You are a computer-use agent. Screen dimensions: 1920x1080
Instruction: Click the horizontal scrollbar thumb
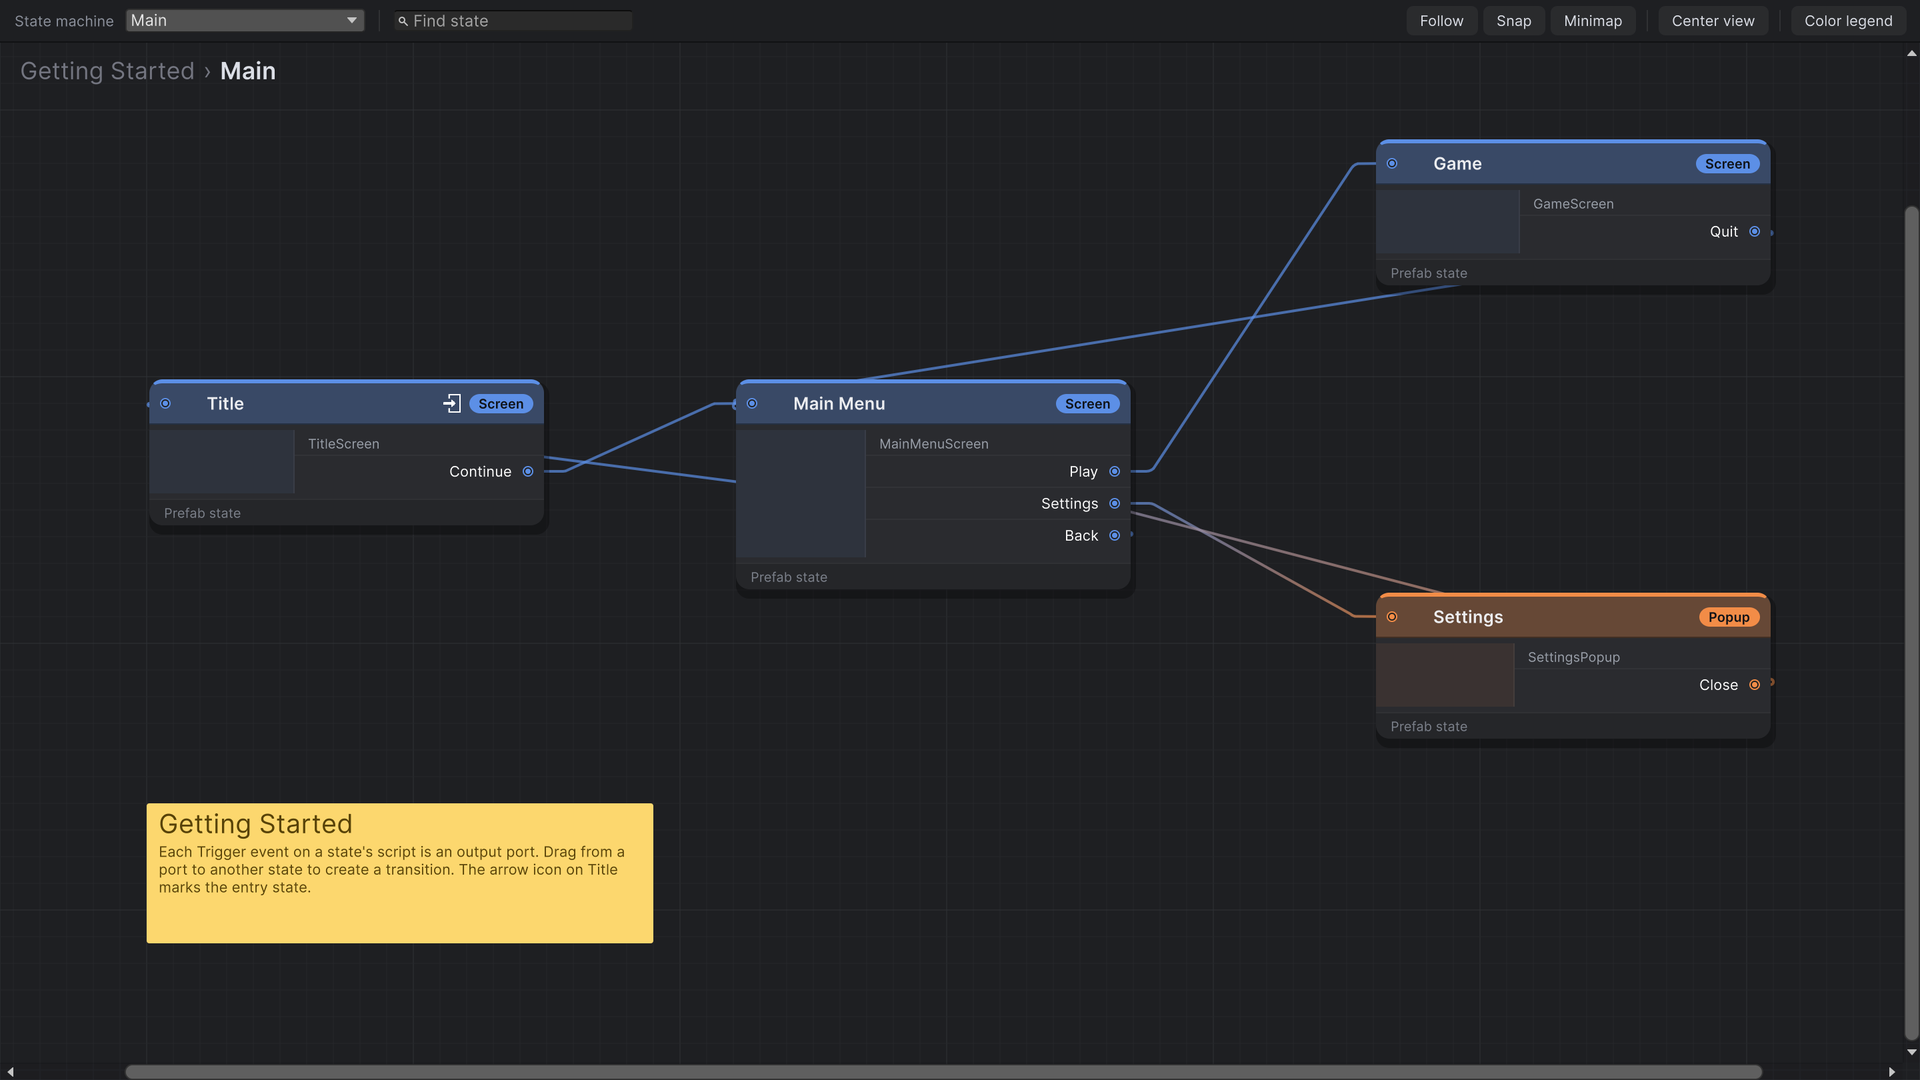point(943,1072)
